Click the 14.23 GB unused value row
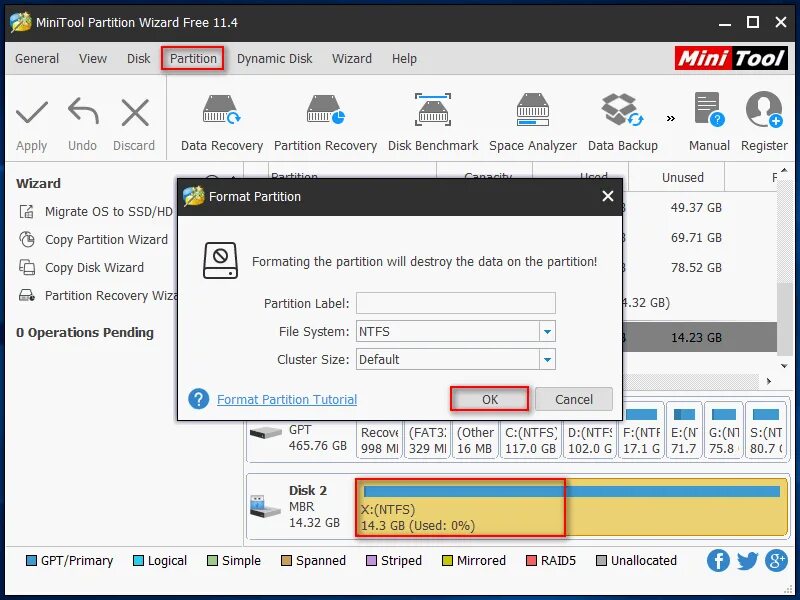Viewport: 800px width, 600px height. [696, 337]
